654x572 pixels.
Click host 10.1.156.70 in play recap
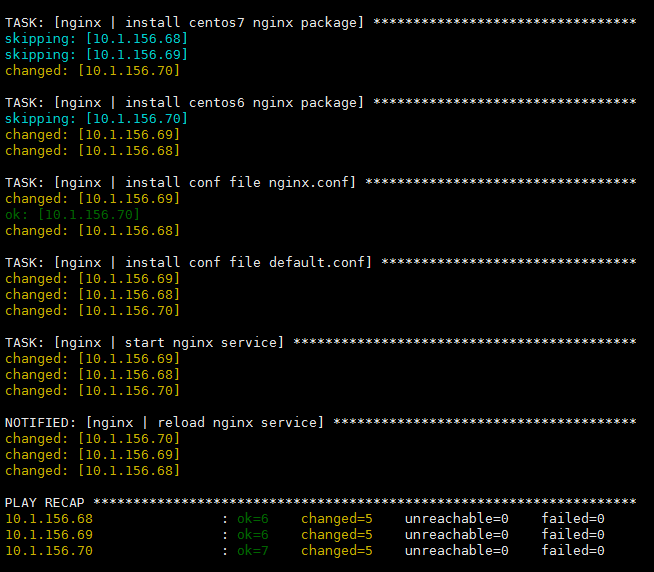pyautogui.click(x=49, y=551)
